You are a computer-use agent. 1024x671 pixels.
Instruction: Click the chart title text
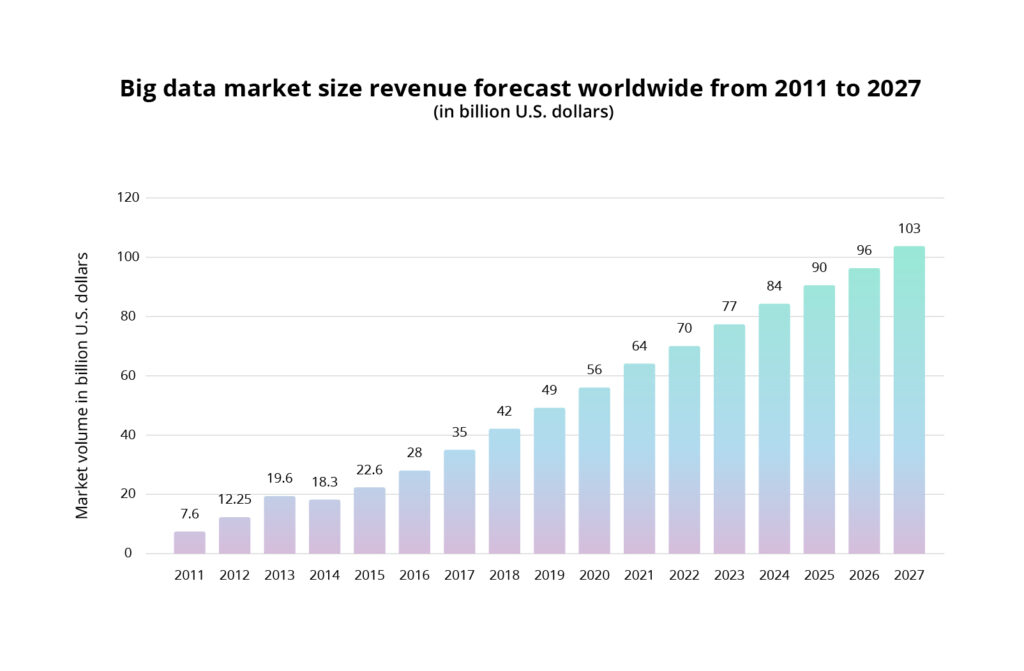click(521, 88)
